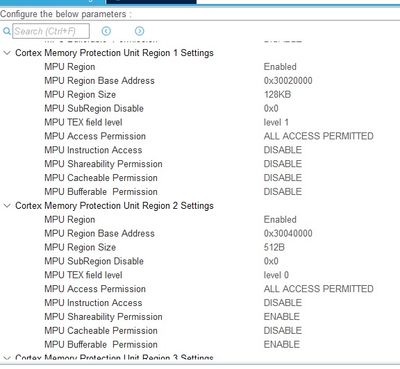The height and width of the screenshot is (369, 400).
Task: Select Region 2 MPU Instruction Access label
Action: click(x=93, y=303)
